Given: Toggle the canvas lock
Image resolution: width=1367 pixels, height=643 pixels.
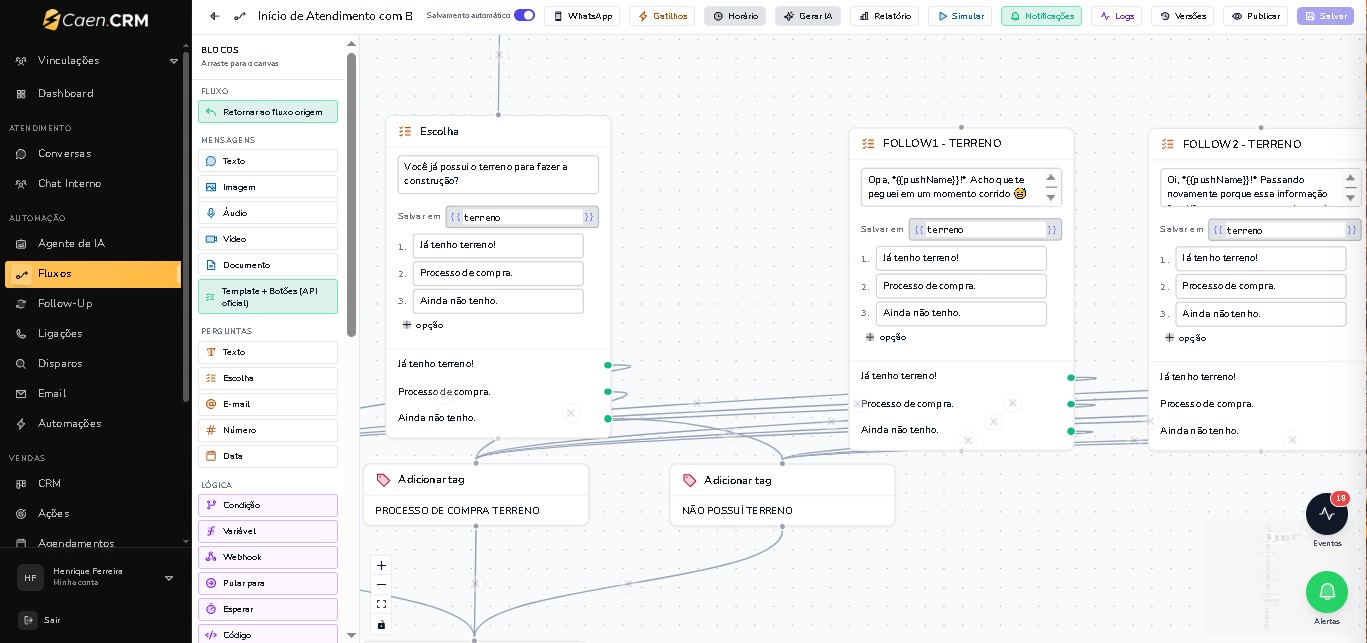Looking at the screenshot, I should click(381, 625).
